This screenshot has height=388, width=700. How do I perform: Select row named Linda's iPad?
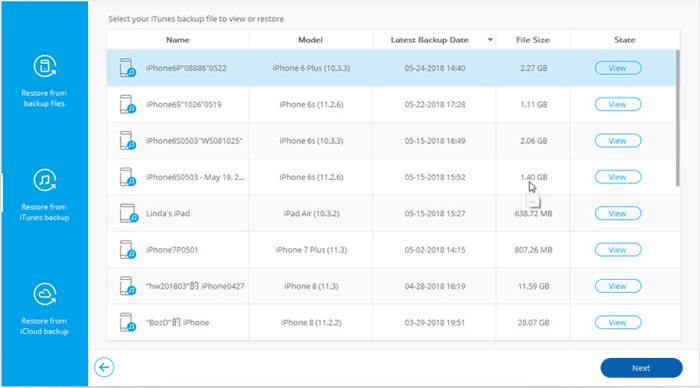[x=393, y=213]
